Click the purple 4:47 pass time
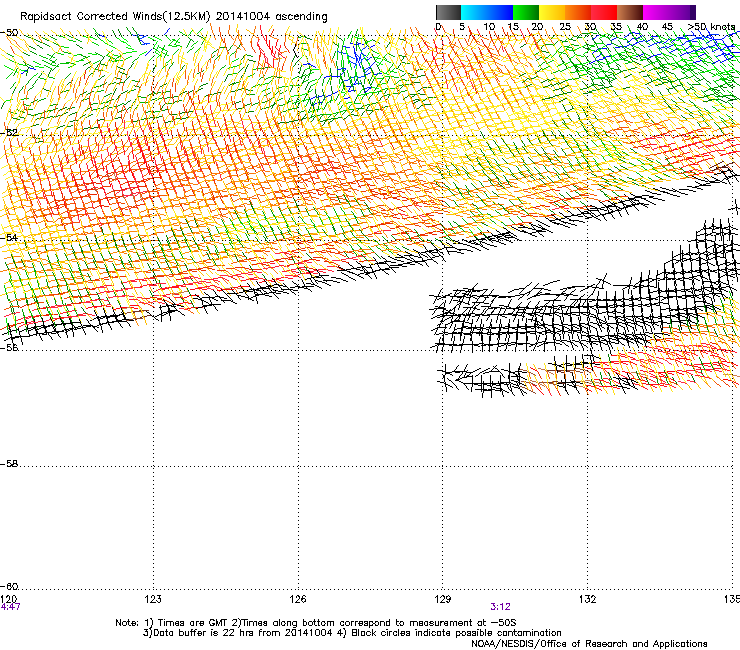The height and width of the screenshot is (650, 740). point(10,607)
